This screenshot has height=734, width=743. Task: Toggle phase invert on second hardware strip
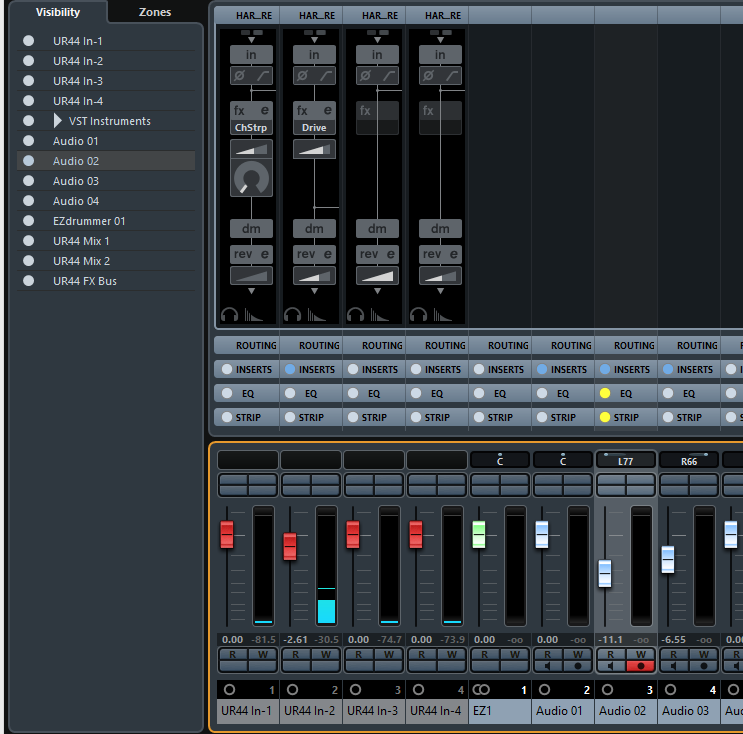click(x=303, y=75)
